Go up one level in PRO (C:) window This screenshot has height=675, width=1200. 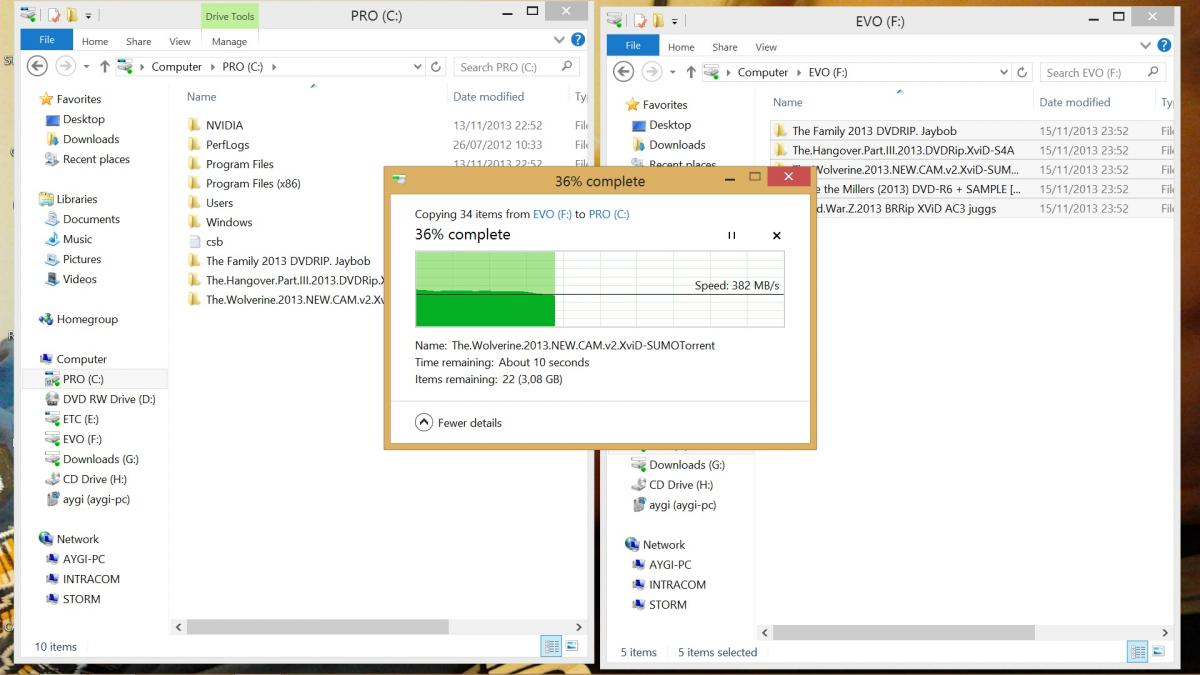(104, 67)
